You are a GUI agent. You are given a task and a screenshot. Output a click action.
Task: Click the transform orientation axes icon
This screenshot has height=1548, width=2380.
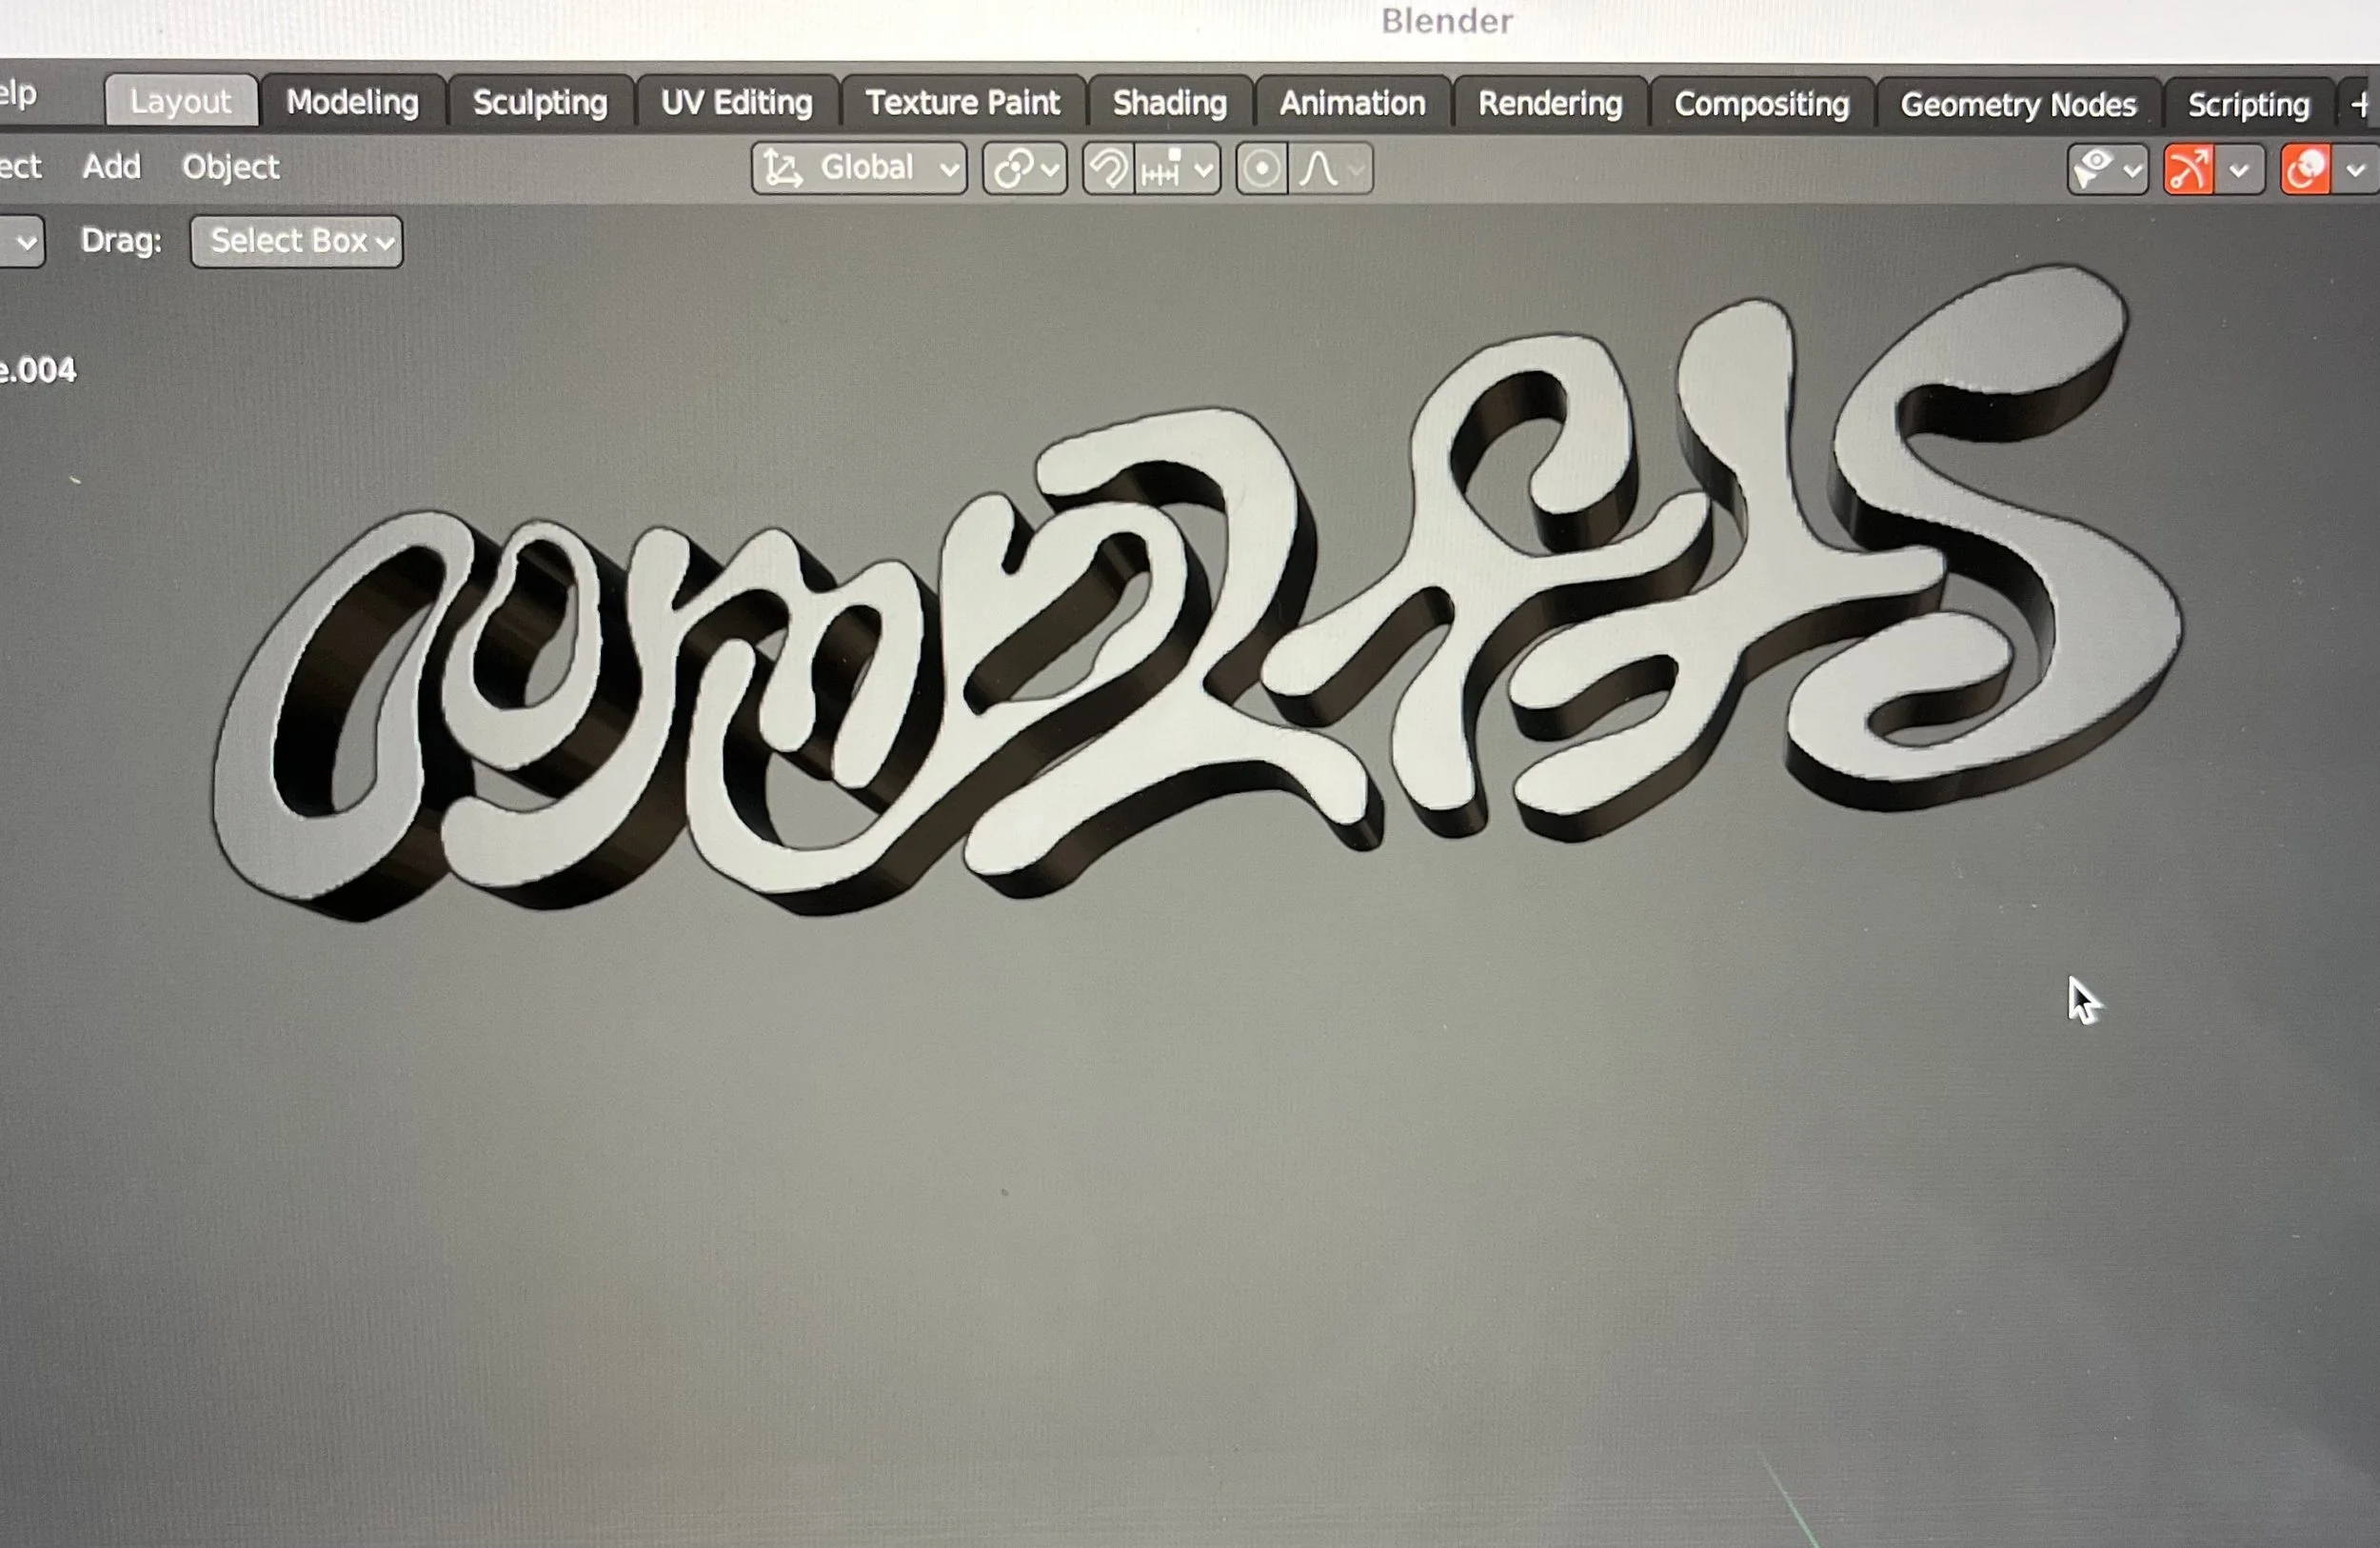(x=783, y=168)
